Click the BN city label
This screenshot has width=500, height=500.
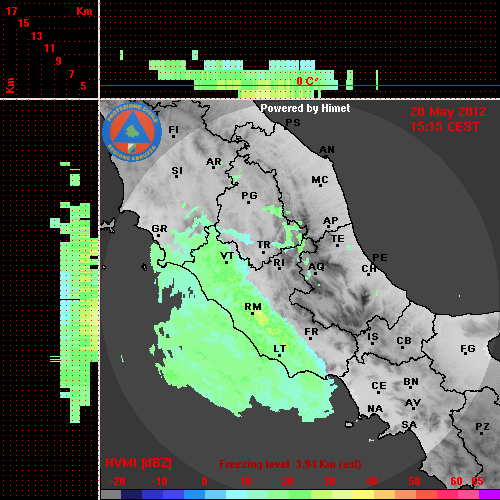point(411,382)
